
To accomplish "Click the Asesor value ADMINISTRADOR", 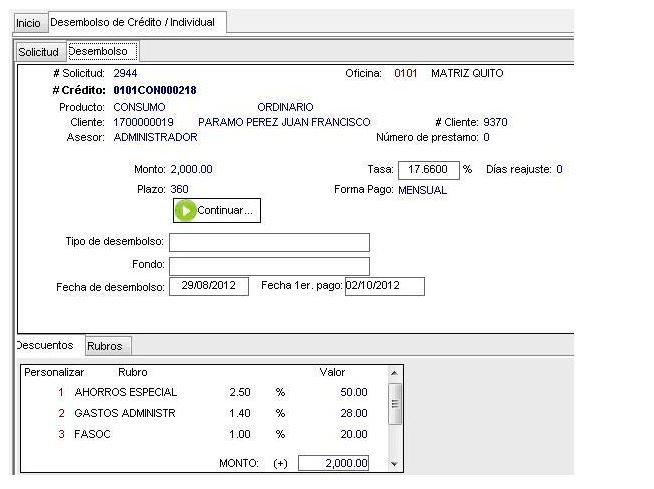I will tap(156, 137).
